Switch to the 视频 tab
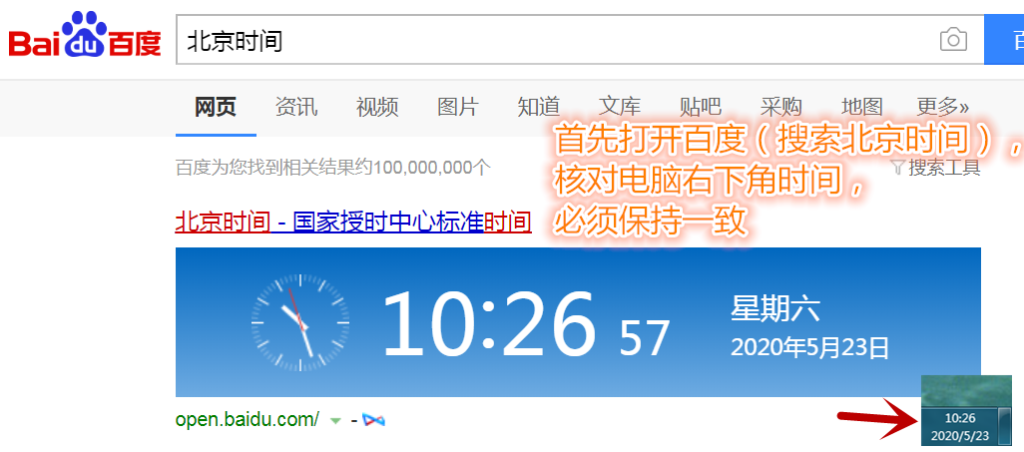 pos(377,107)
